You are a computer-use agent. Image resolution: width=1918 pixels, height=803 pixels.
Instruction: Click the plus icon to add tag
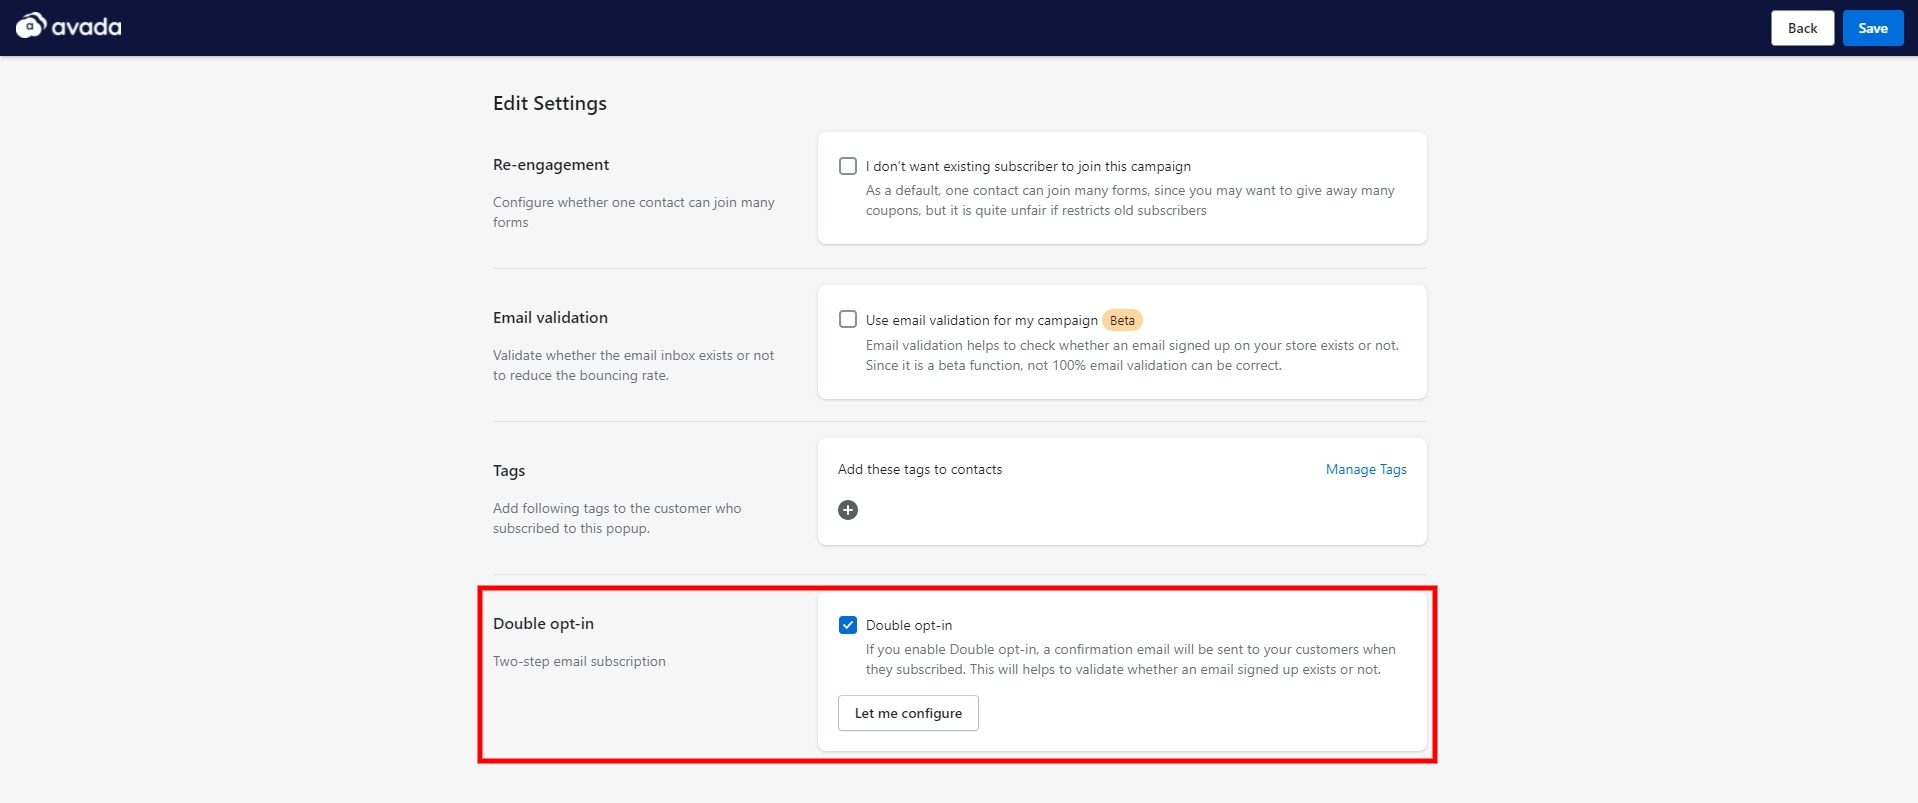tap(848, 510)
